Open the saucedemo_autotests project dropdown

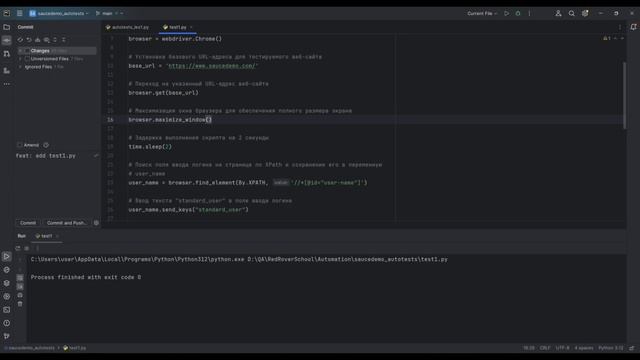click(x=59, y=13)
